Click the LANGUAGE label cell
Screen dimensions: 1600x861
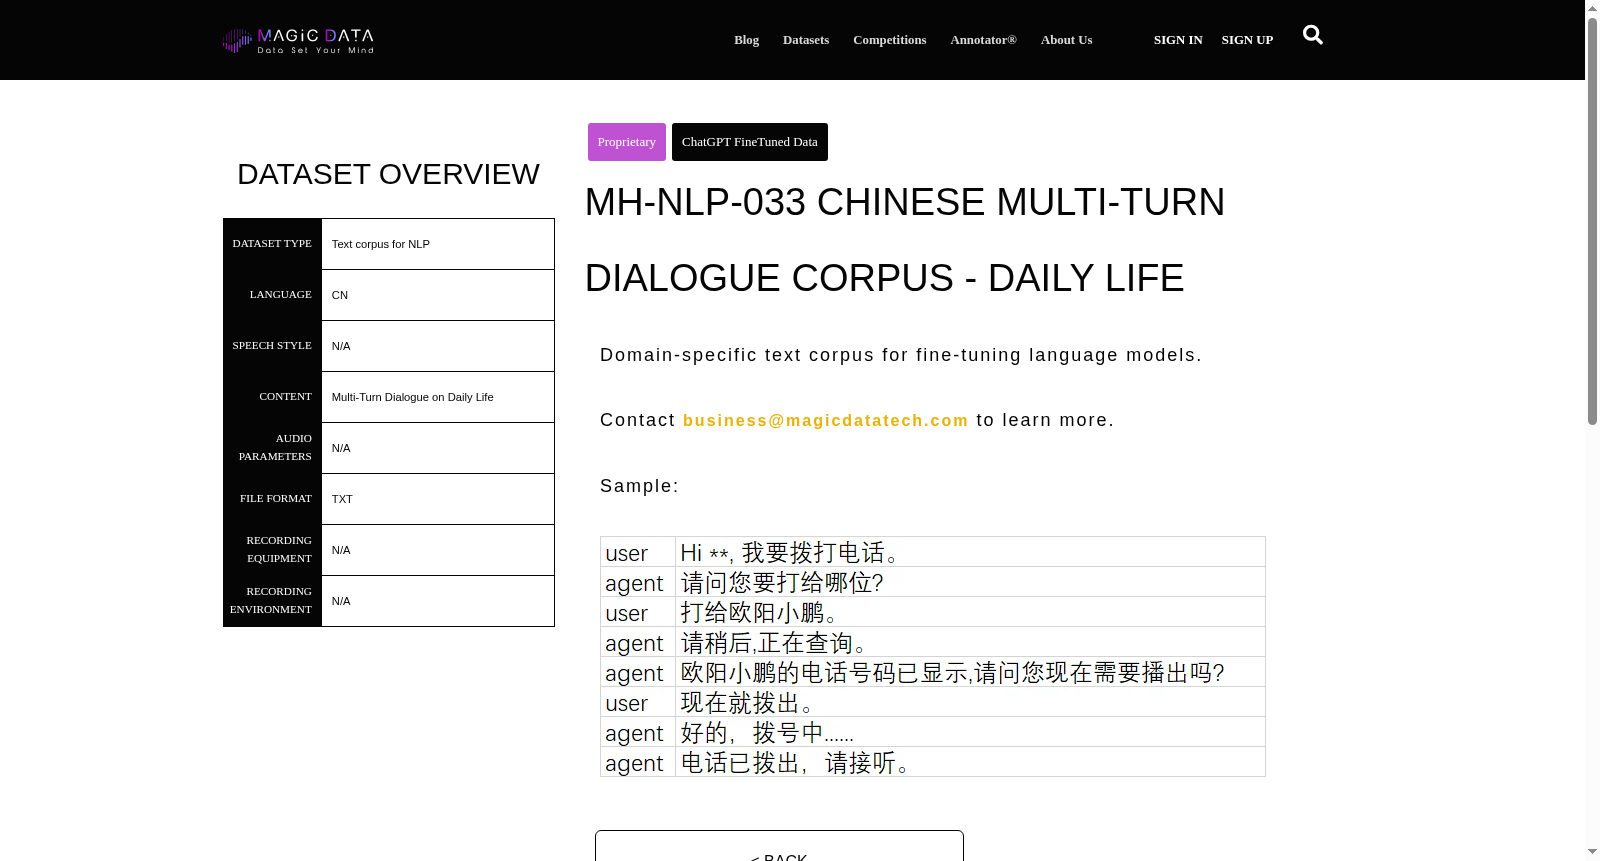[x=272, y=295]
